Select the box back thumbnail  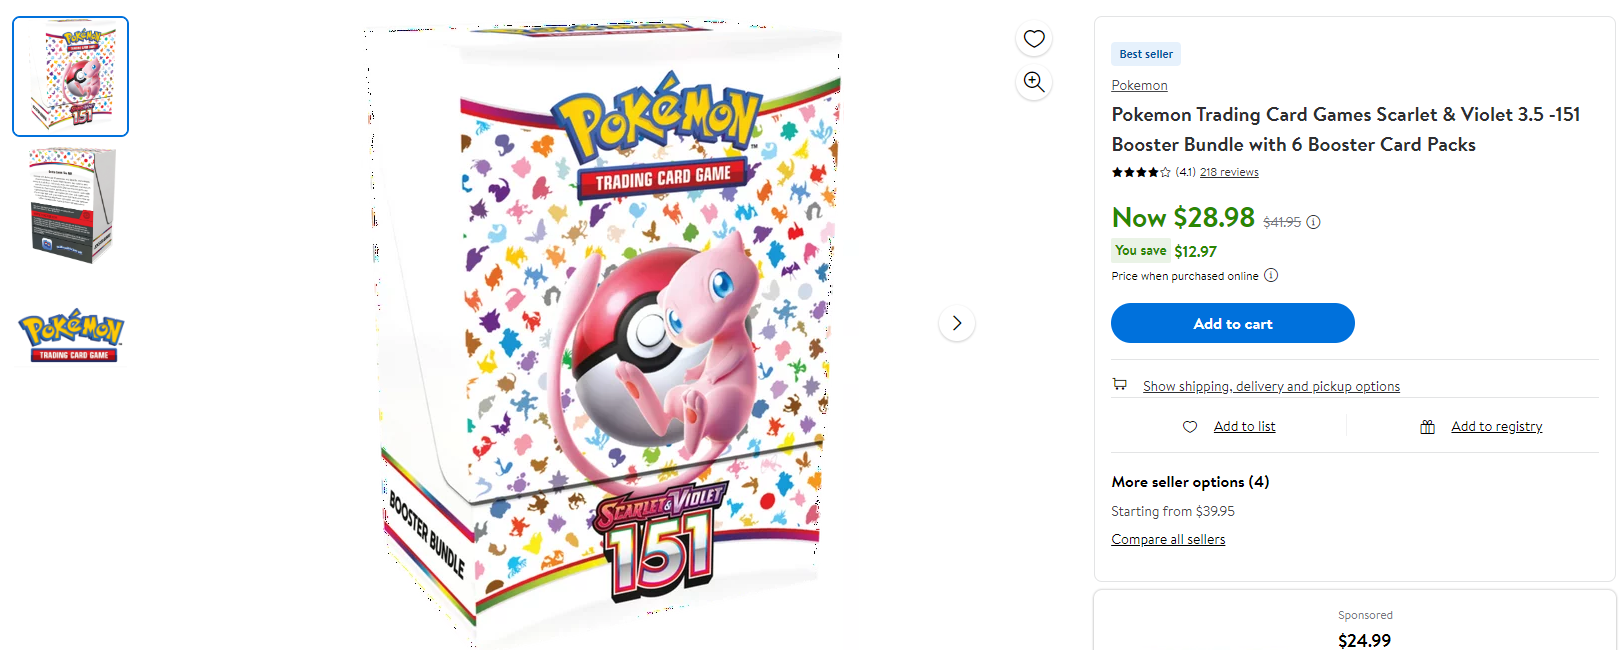pyautogui.click(x=71, y=205)
